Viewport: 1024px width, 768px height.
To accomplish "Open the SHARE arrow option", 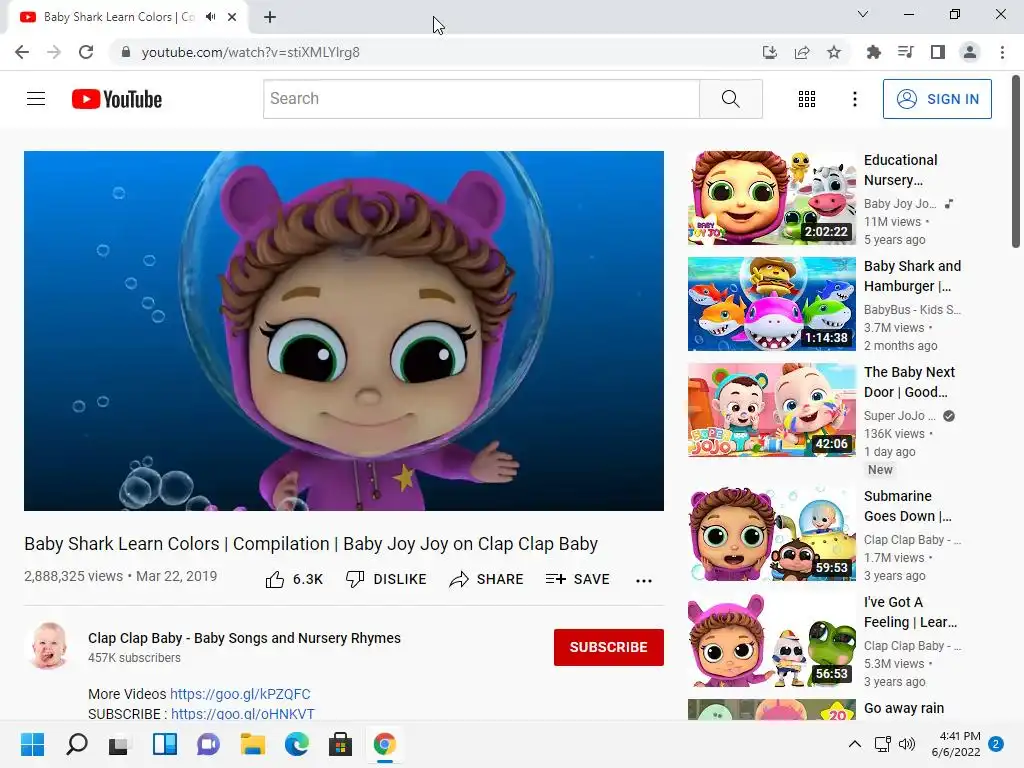I will click(487, 579).
